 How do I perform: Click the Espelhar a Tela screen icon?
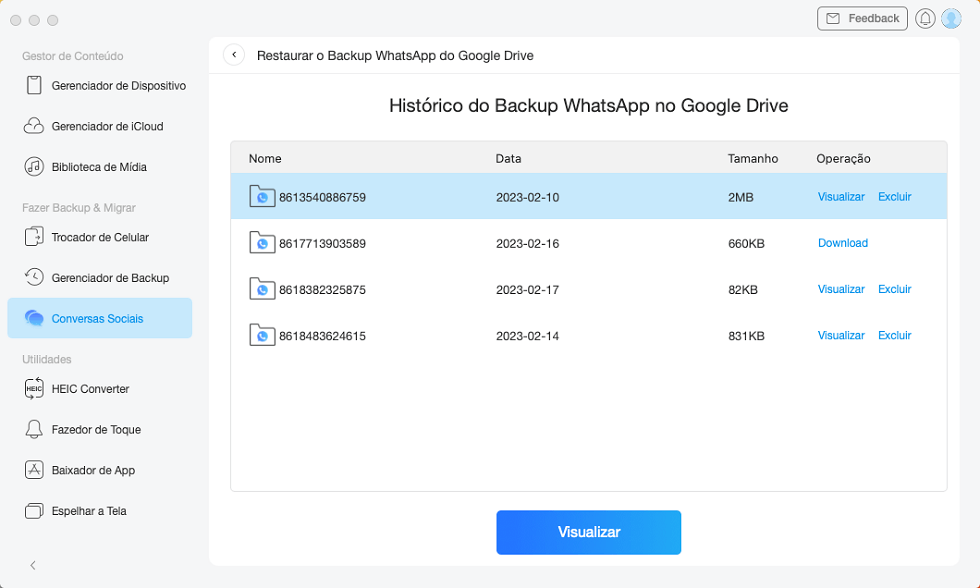pyautogui.click(x=34, y=511)
